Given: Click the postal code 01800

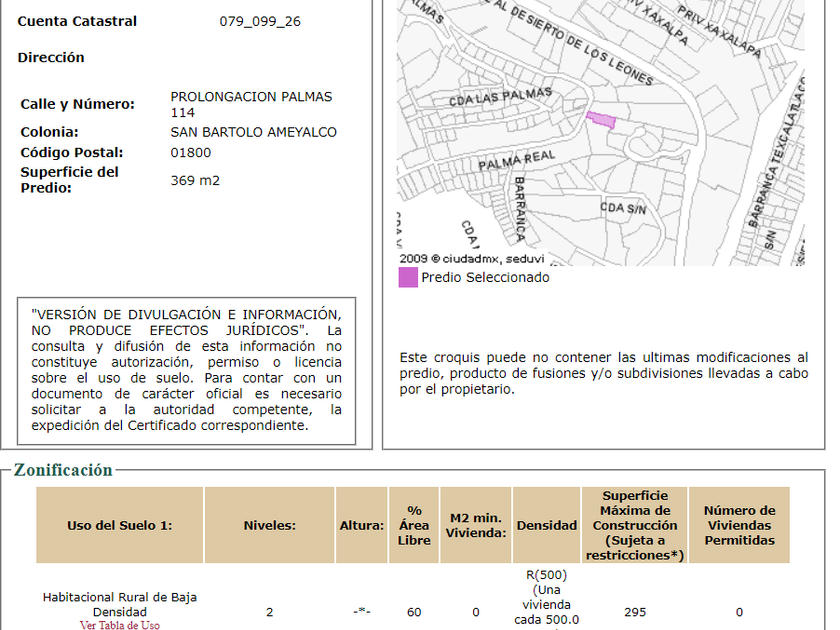Looking at the screenshot, I should pos(191,153).
